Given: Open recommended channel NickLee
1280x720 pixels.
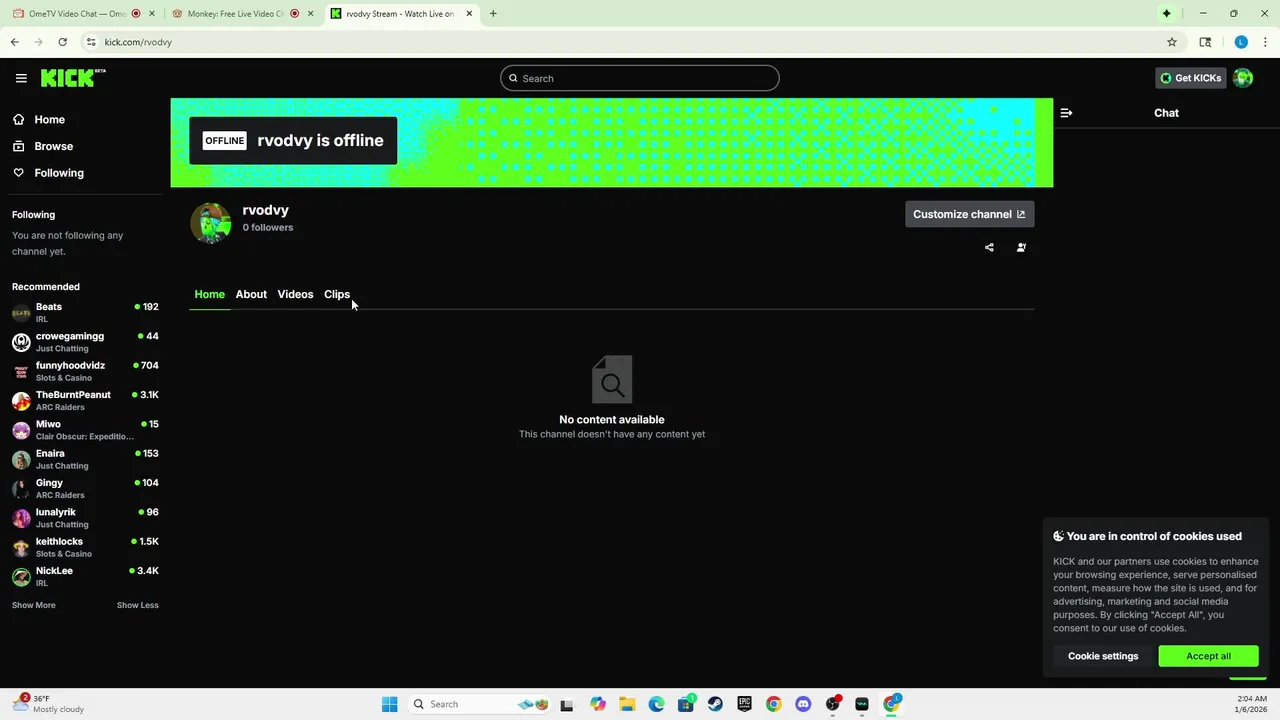Looking at the screenshot, I should [85, 576].
